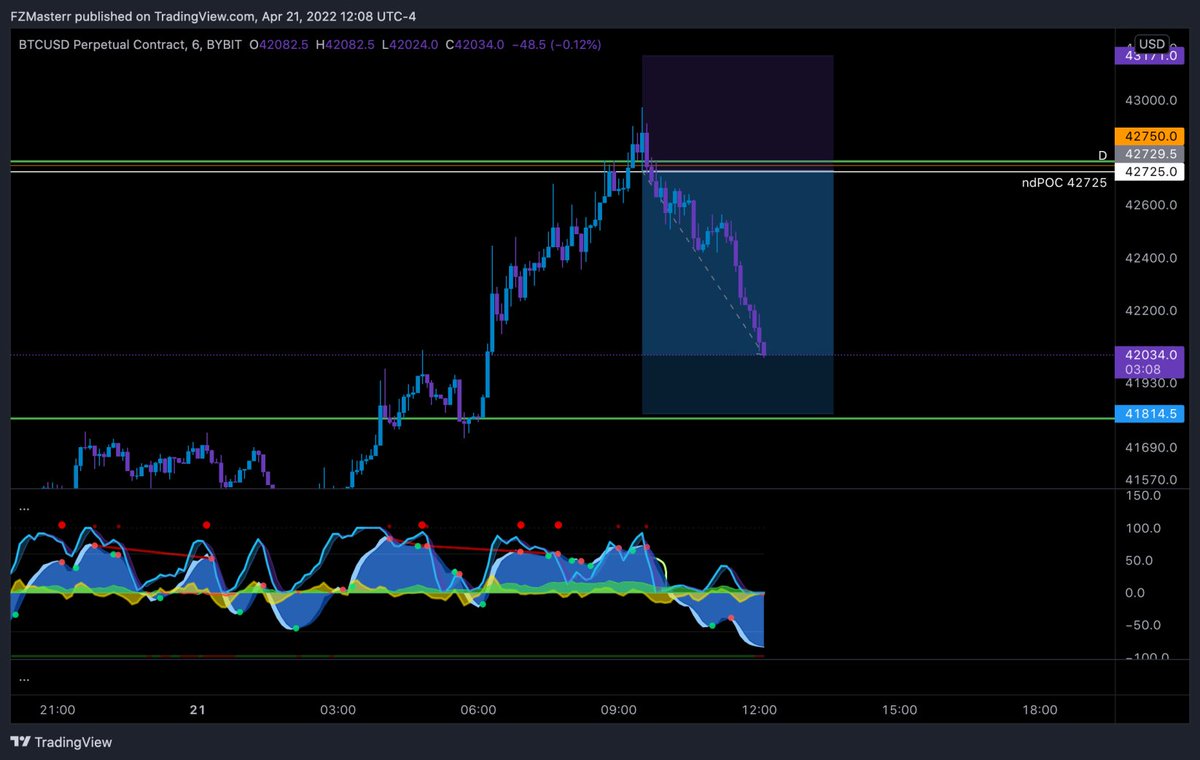Toggle the gray 42729.5 price level
This screenshot has height=760, width=1200.
click(1150, 155)
